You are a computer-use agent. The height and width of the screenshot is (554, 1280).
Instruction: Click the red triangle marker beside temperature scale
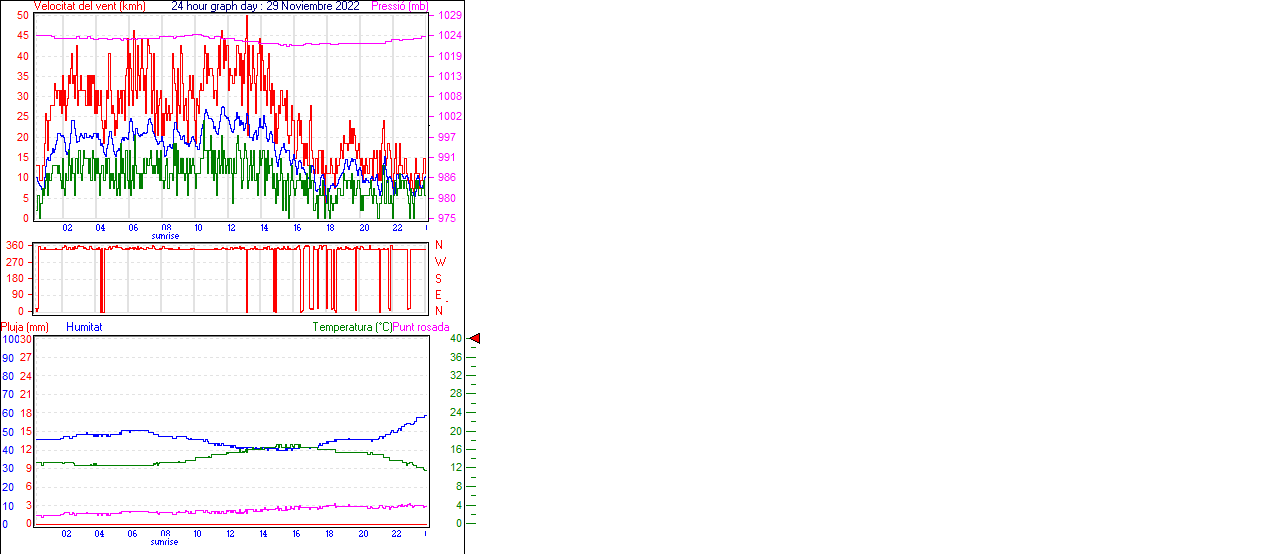tap(475, 339)
